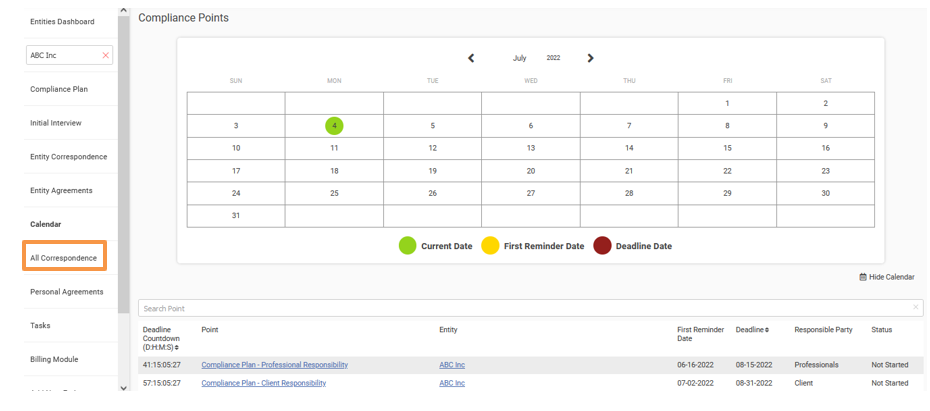930x411 pixels.
Task: Open All Correspondence in the sidebar
Action: (64, 258)
